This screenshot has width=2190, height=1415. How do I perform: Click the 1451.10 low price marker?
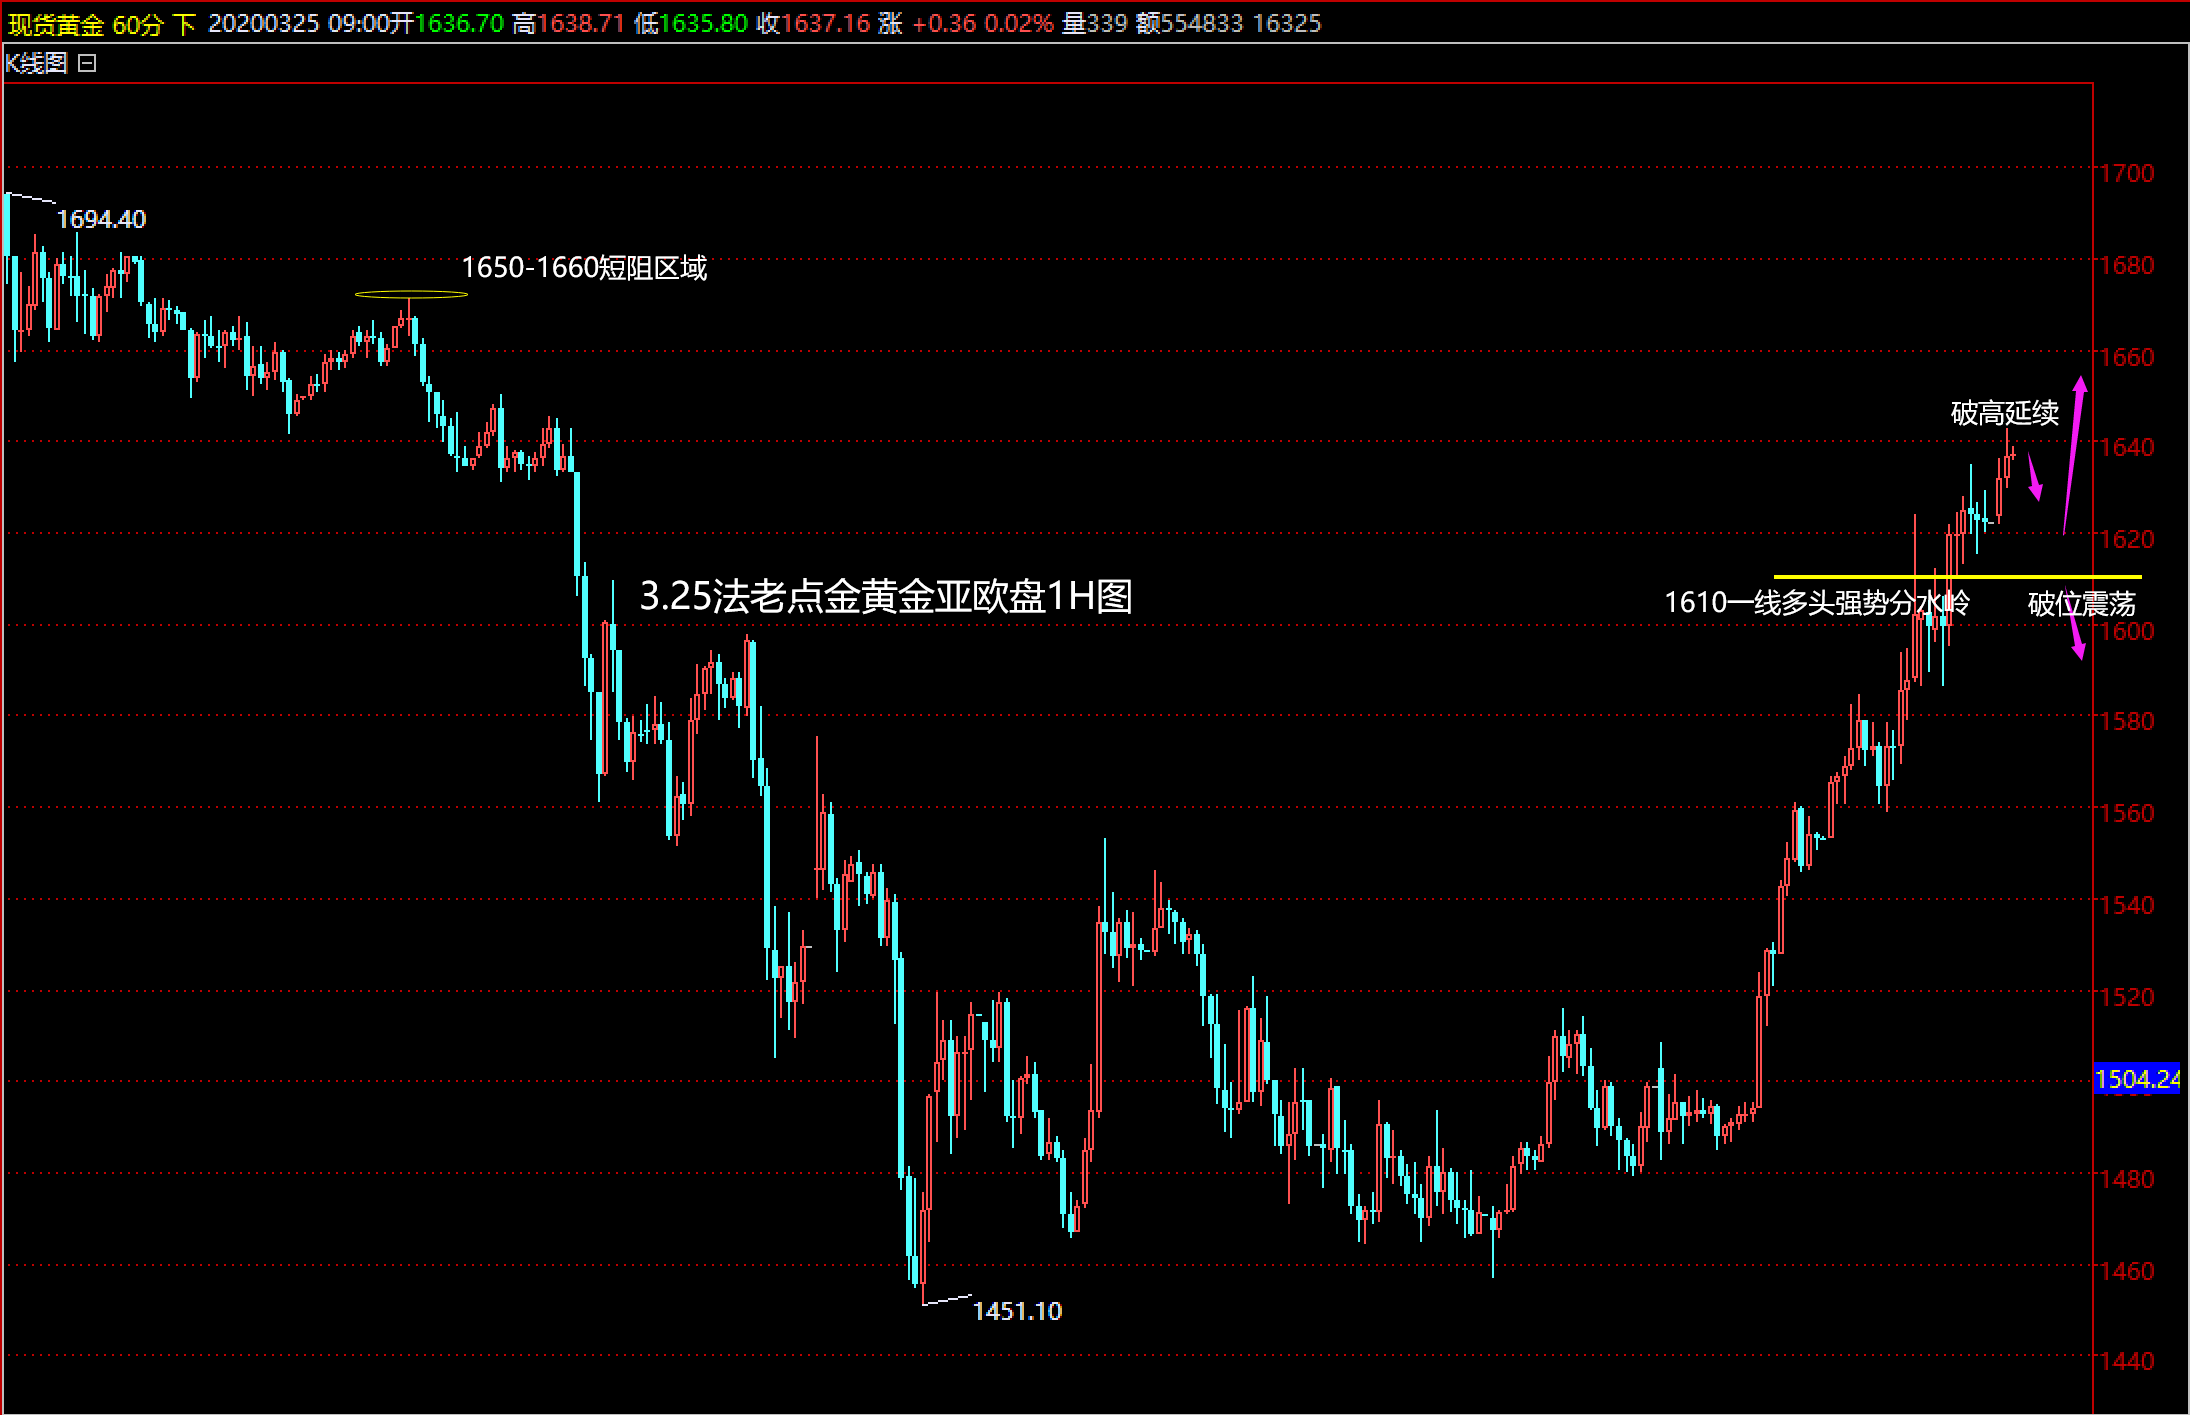pos(1017,1311)
